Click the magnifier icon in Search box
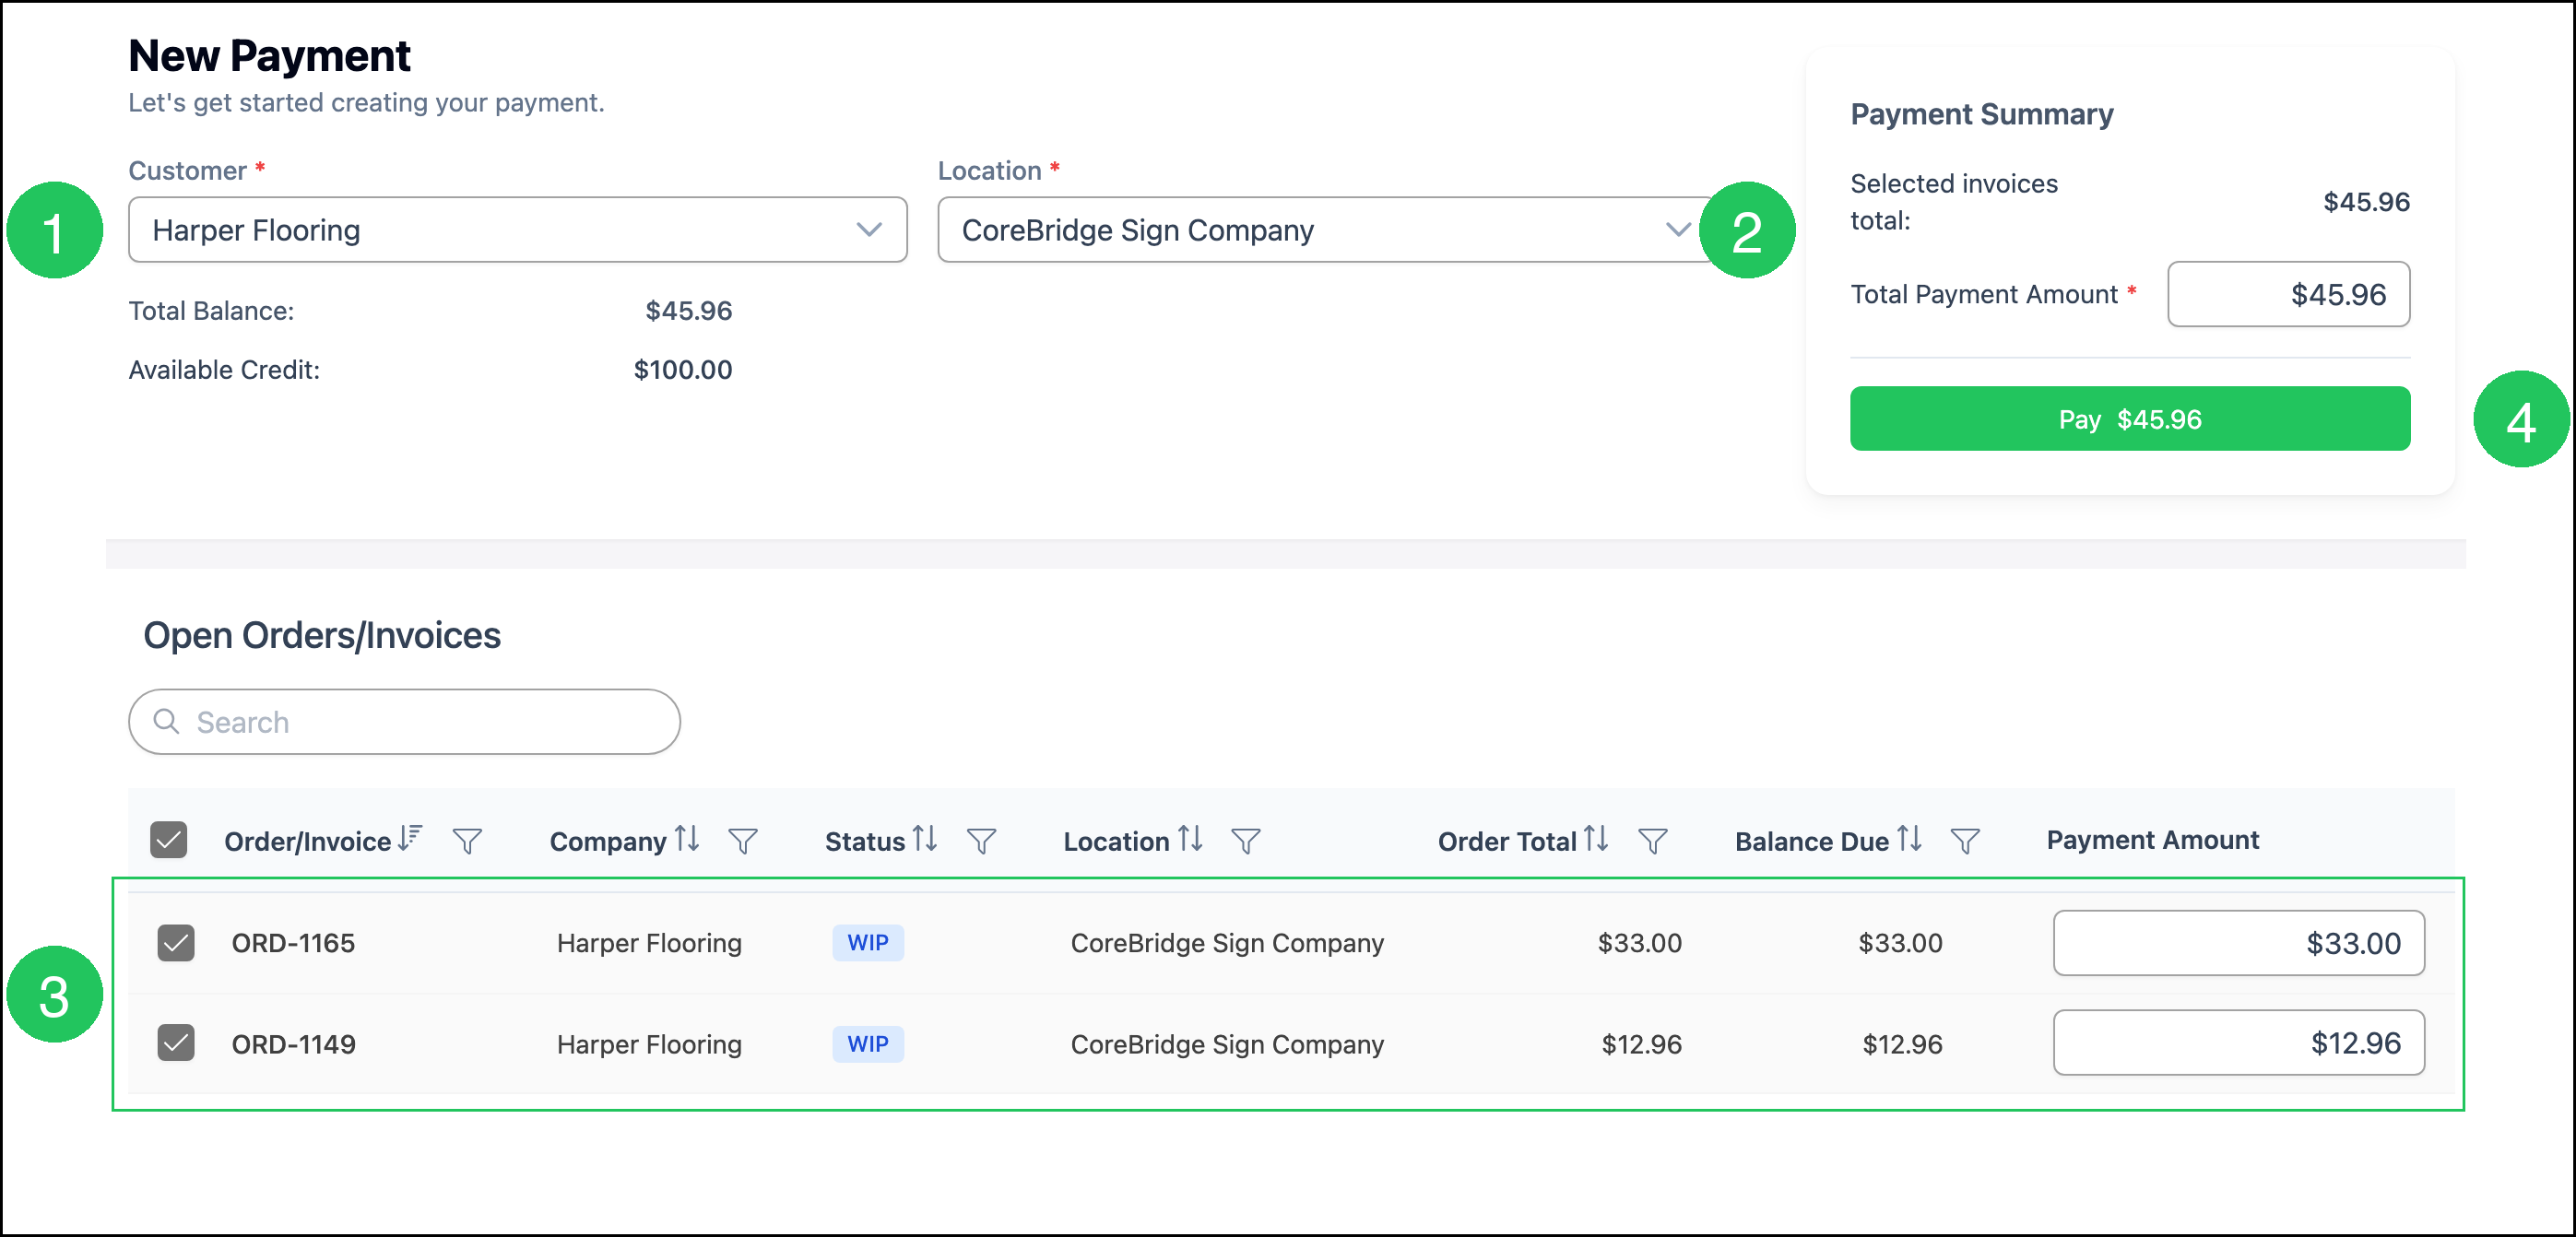 pos(166,721)
